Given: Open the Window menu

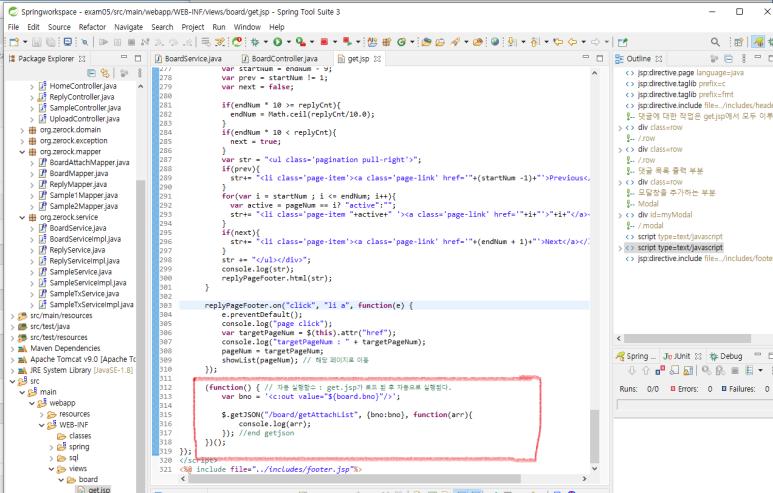Looking at the screenshot, I should tap(246, 27).
